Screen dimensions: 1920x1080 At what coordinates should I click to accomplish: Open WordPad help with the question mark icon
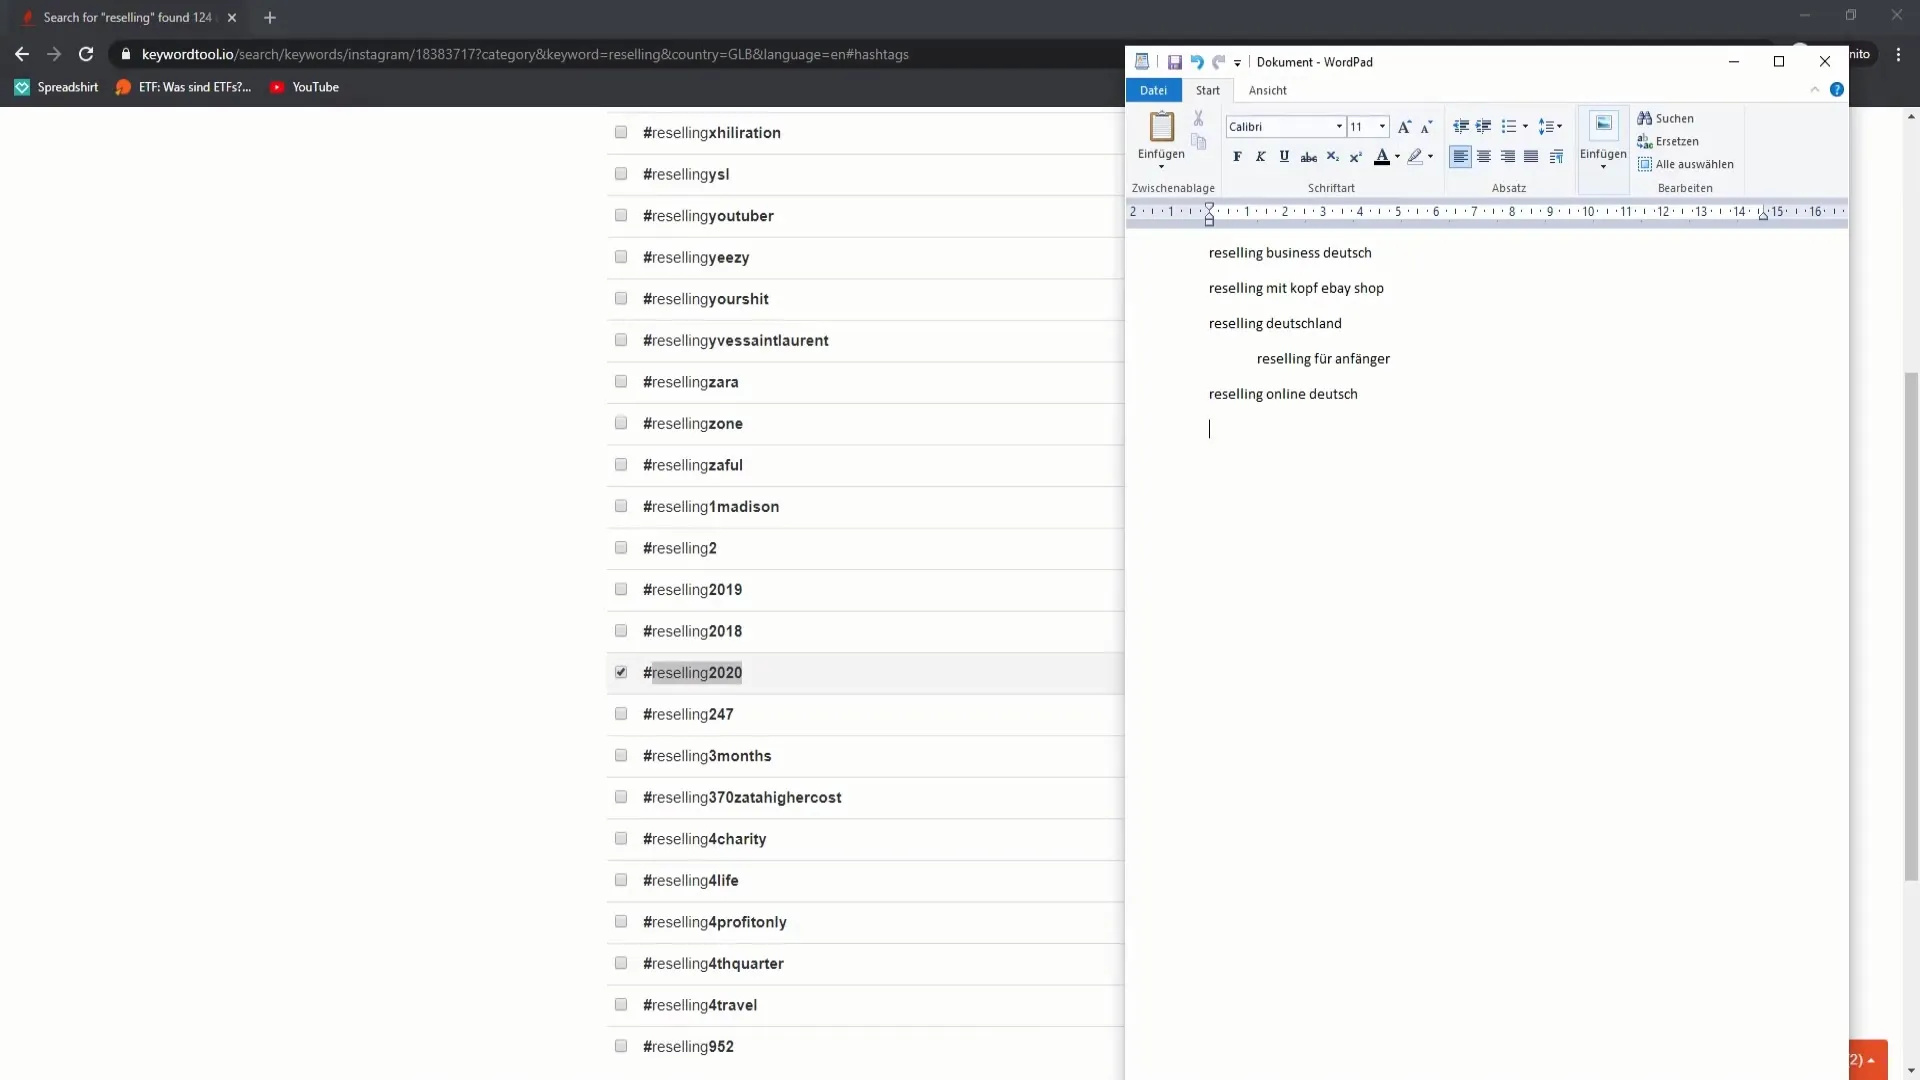[x=1836, y=90]
